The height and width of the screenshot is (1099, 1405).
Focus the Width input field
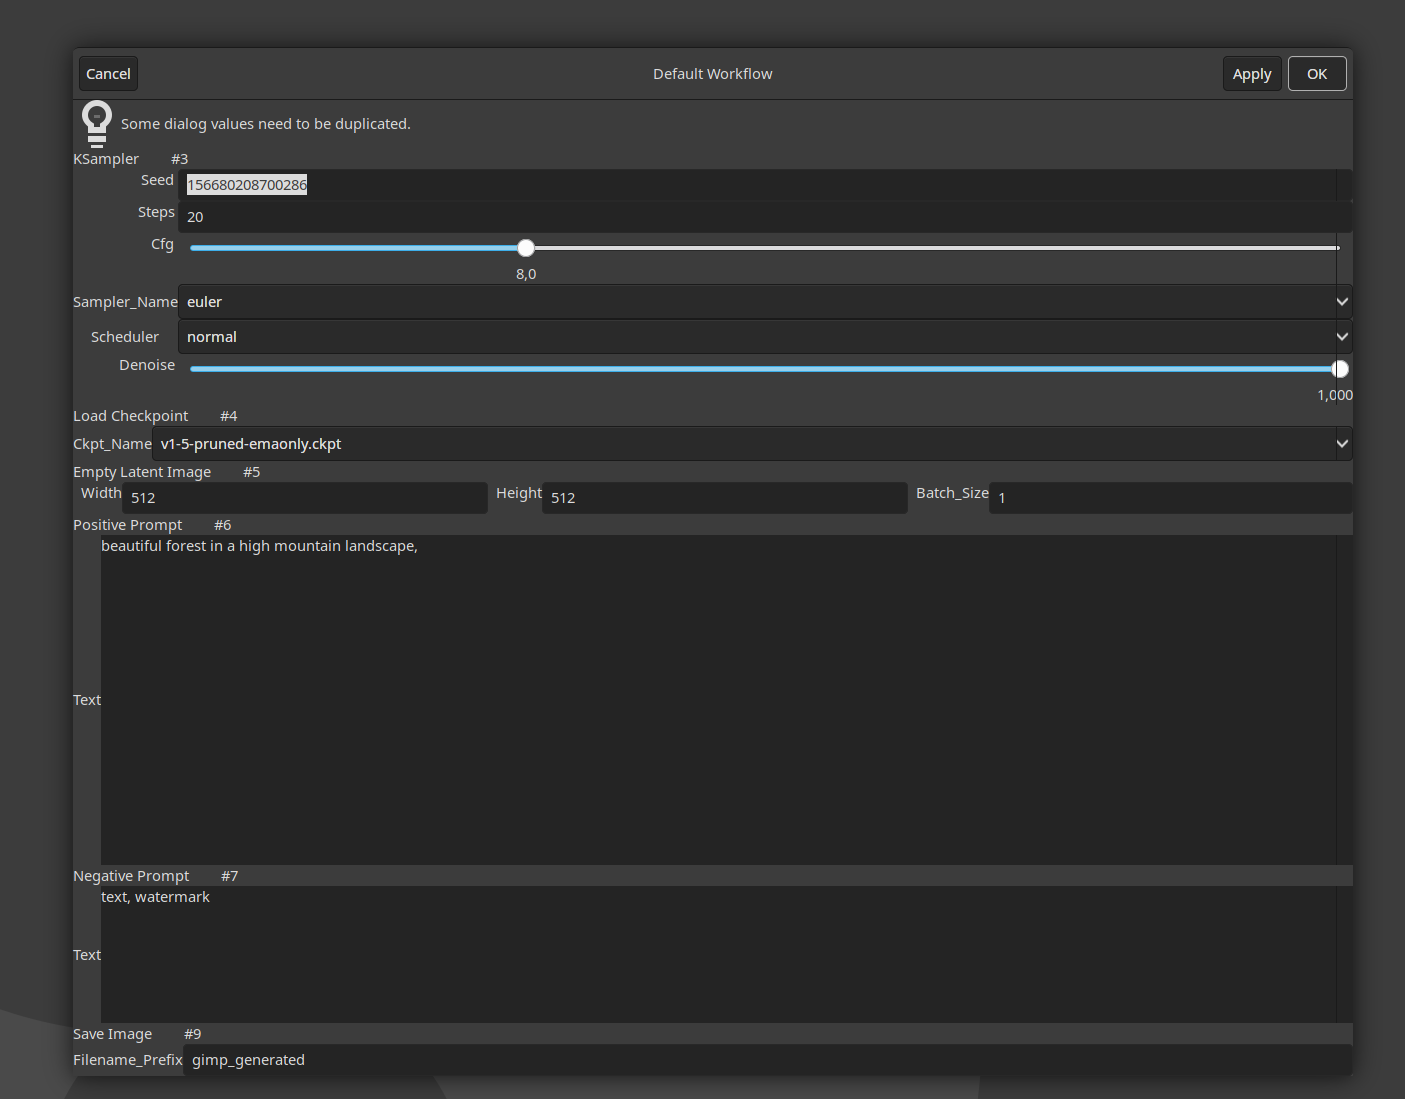305,498
